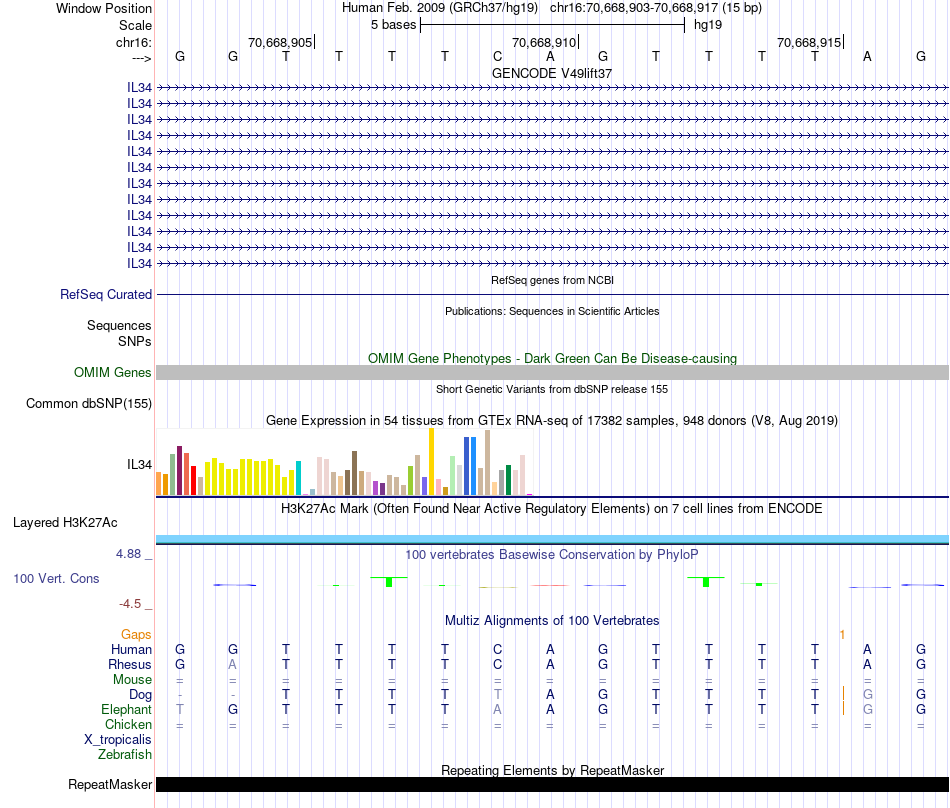Select the Scale label in the left column
The image size is (950, 808).
(x=135, y=25)
